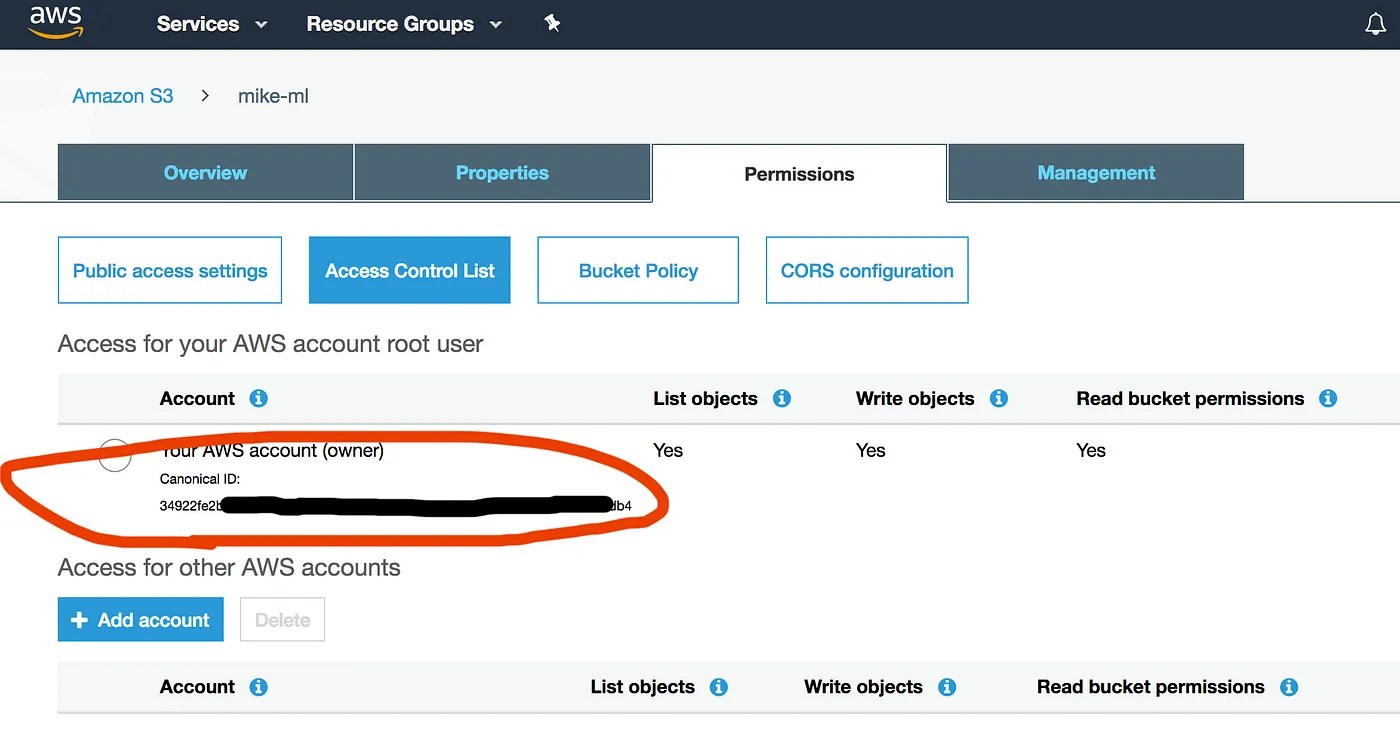The height and width of the screenshot is (751, 1400).
Task: Expand the Resource Groups dropdown
Action: [x=390, y=23]
